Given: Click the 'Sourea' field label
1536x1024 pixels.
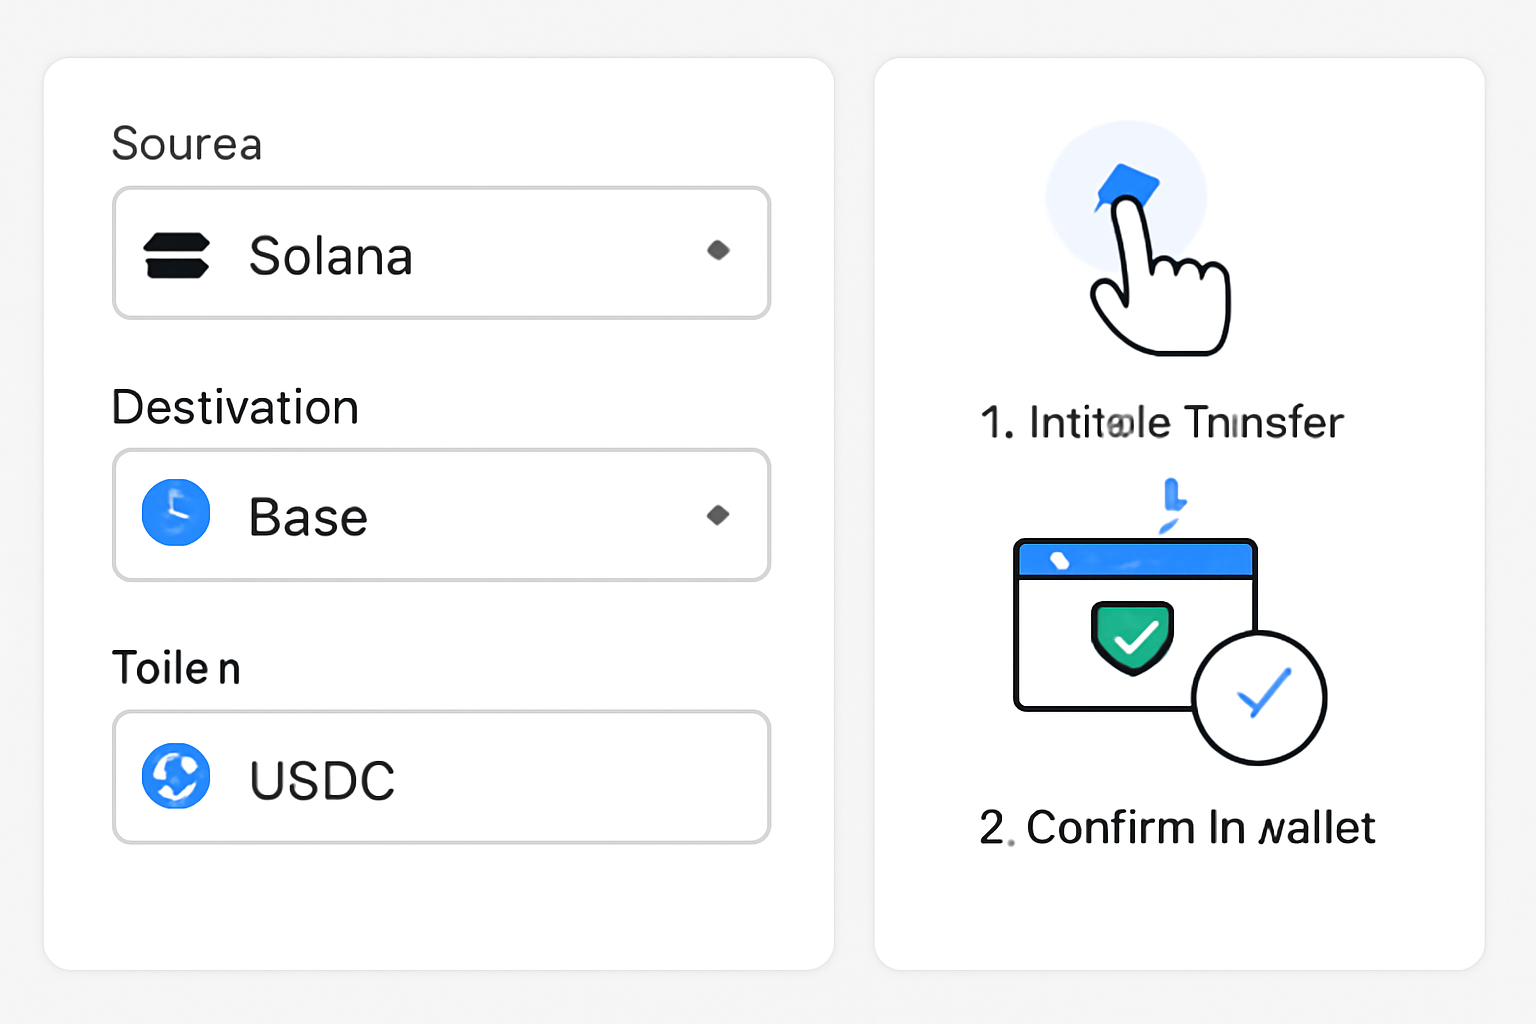Looking at the screenshot, I should click(x=187, y=144).
